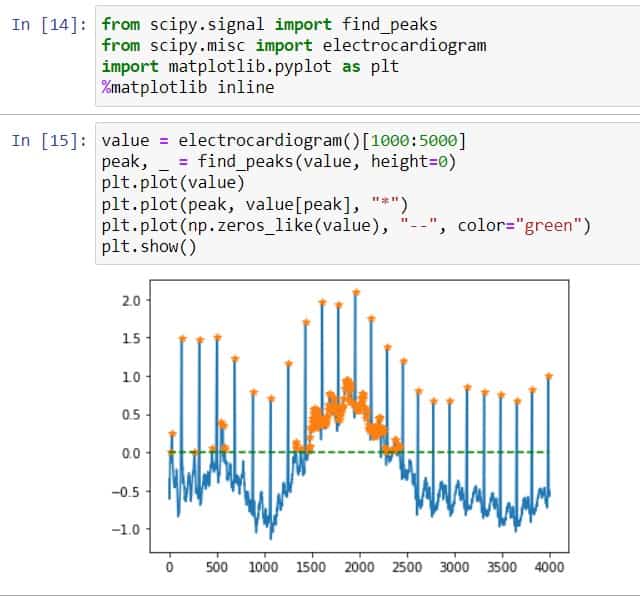Viewport: 640px width, 597px height.
Task: Click the 'plt.show()' line
Action: click(149, 247)
